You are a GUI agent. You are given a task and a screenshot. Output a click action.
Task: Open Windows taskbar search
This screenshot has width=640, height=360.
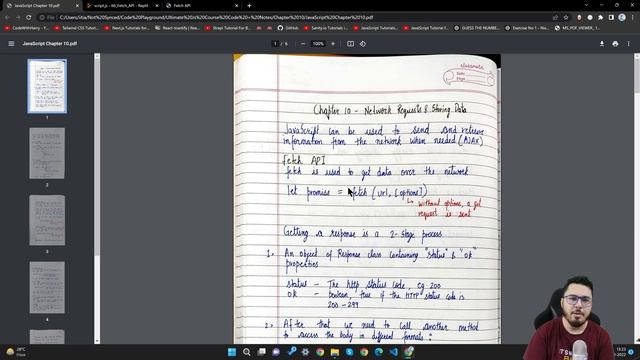pyautogui.click(x=247, y=352)
